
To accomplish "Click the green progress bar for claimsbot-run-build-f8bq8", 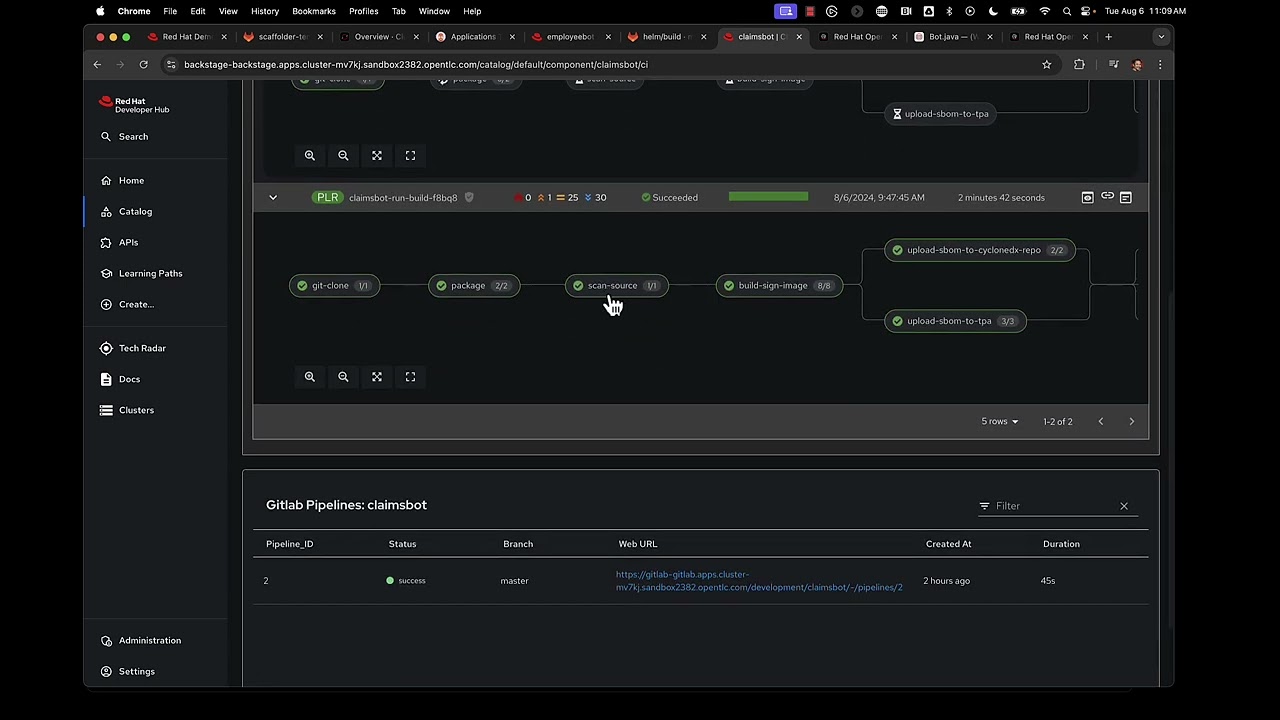I will coord(768,197).
